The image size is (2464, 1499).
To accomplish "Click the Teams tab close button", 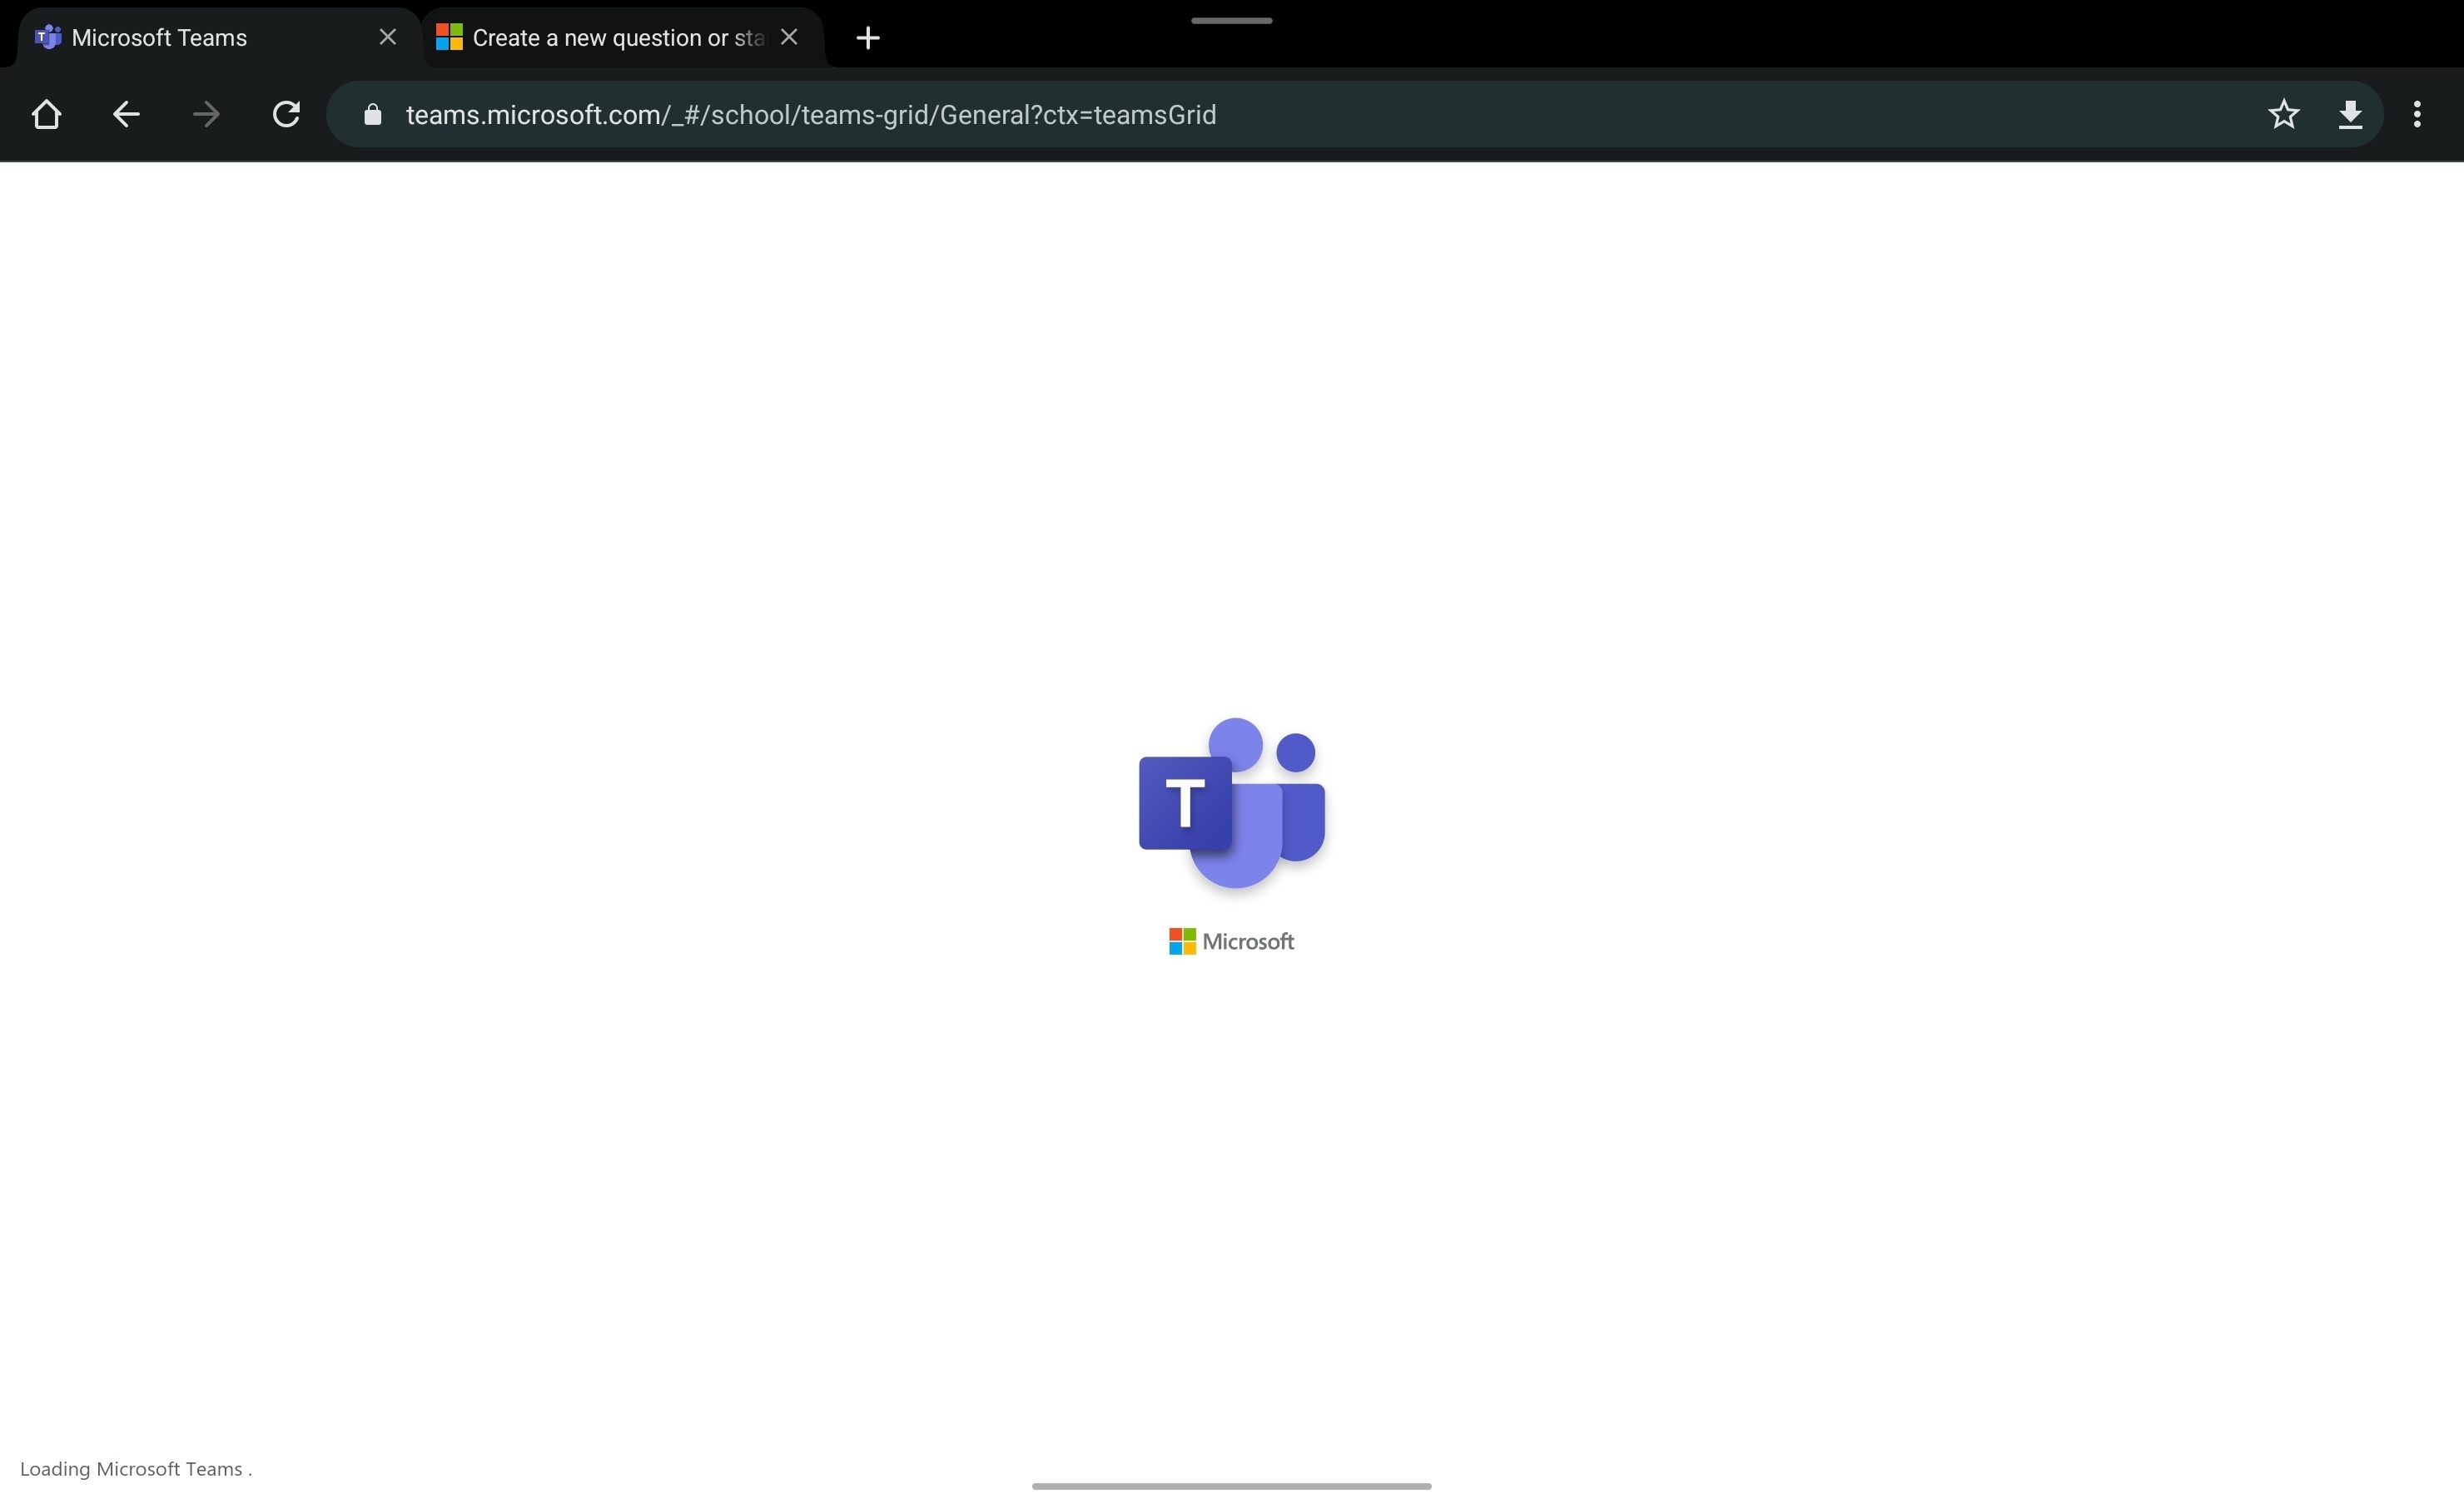I will click(387, 35).
